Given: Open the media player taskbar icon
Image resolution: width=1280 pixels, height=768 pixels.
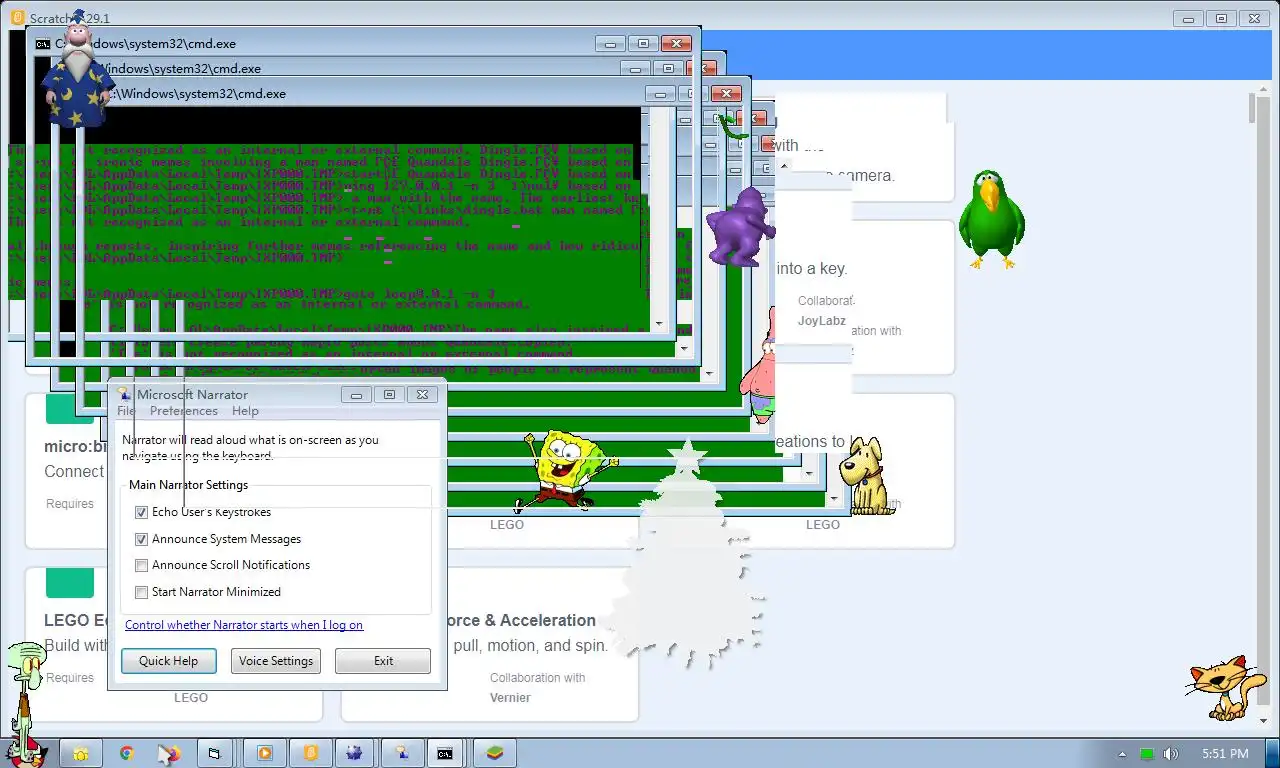Looking at the screenshot, I should (264, 754).
